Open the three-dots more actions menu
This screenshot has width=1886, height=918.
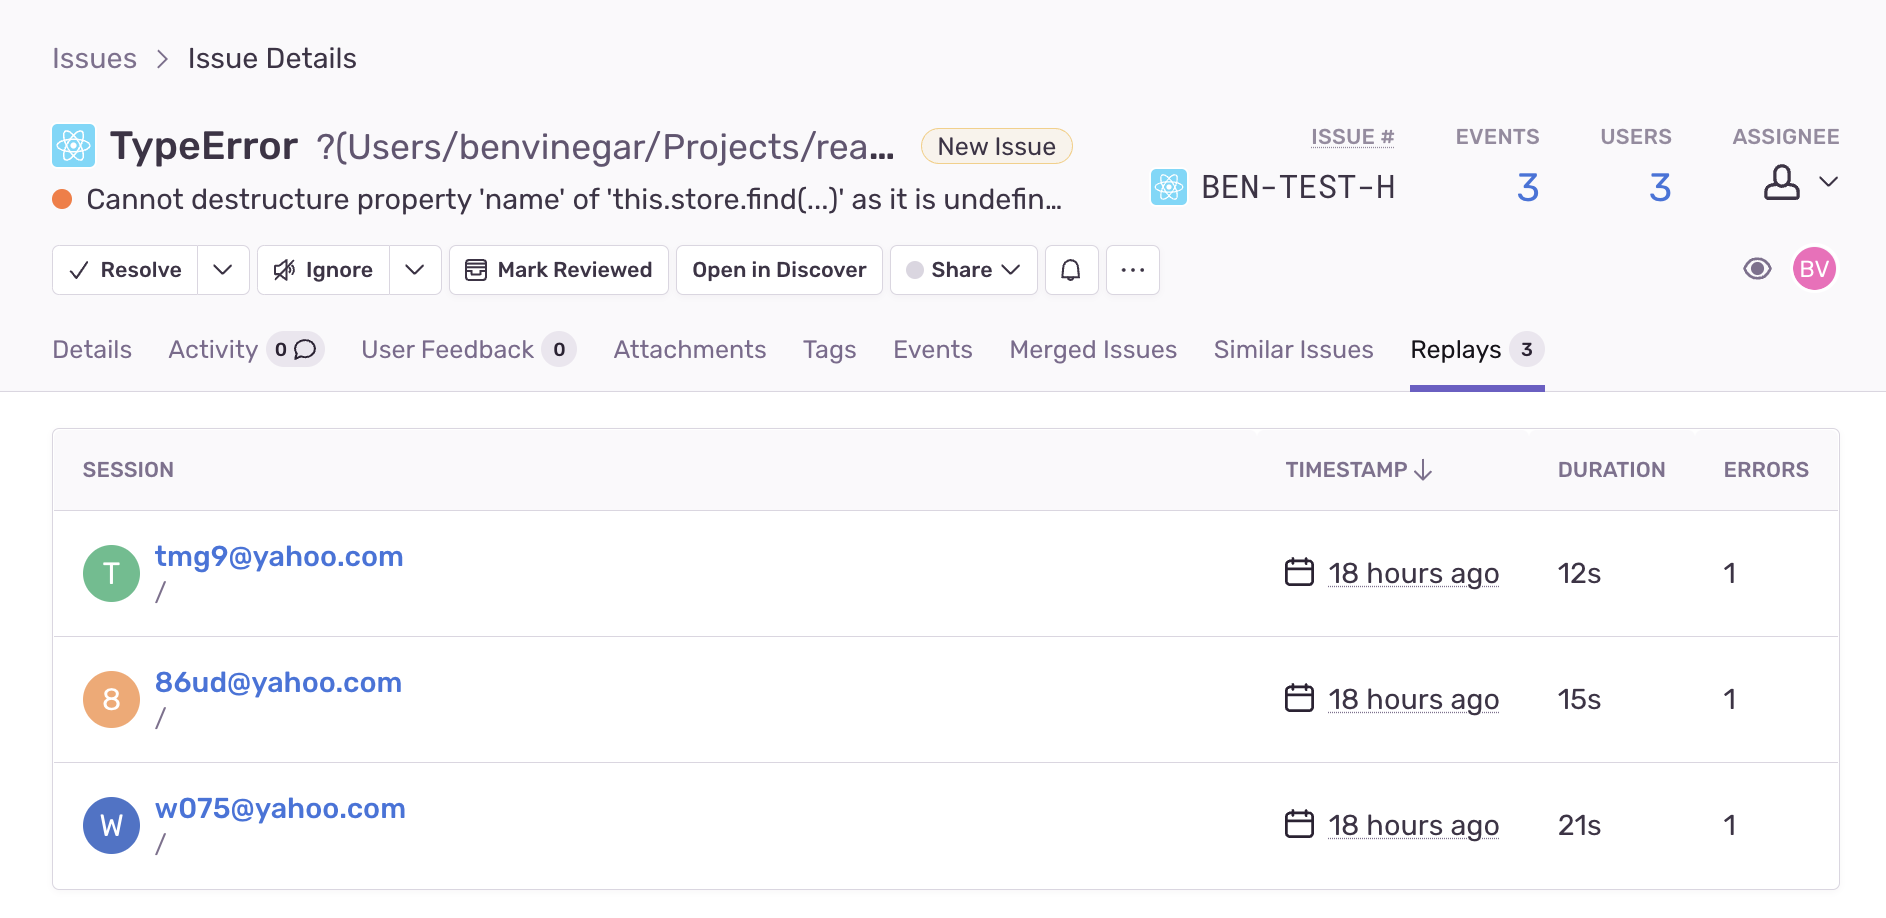click(x=1133, y=270)
